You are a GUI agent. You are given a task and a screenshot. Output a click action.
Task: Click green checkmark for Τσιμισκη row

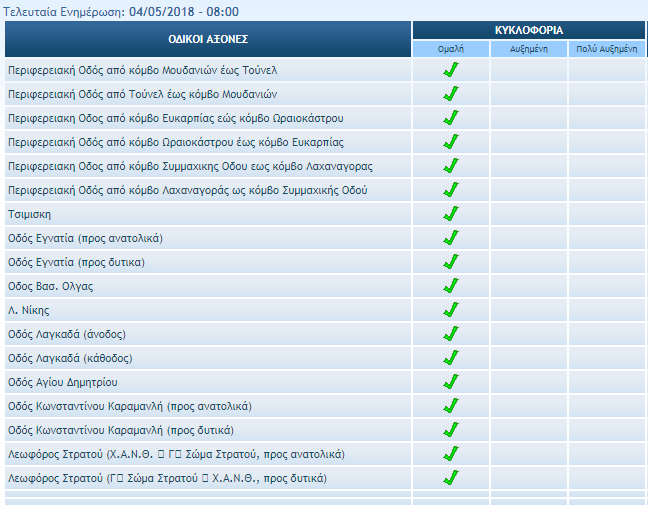(x=451, y=214)
